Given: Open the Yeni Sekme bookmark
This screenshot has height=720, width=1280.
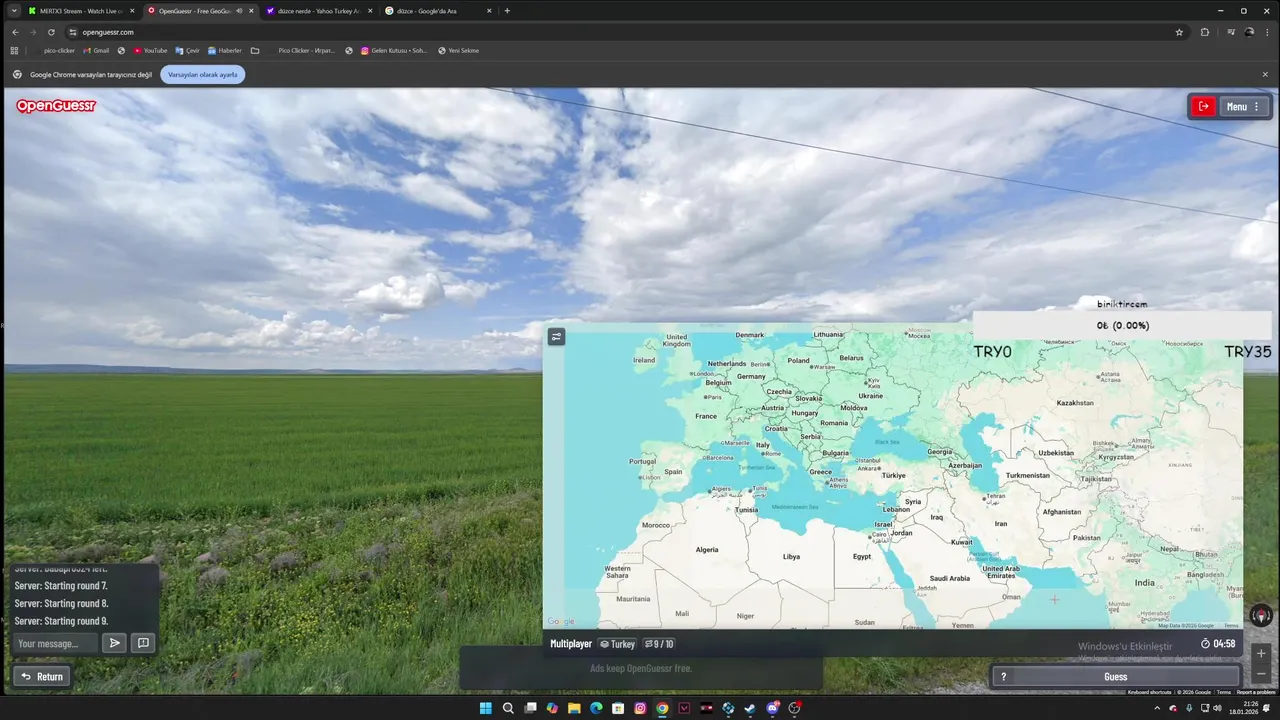Looking at the screenshot, I should click(x=458, y=50).
